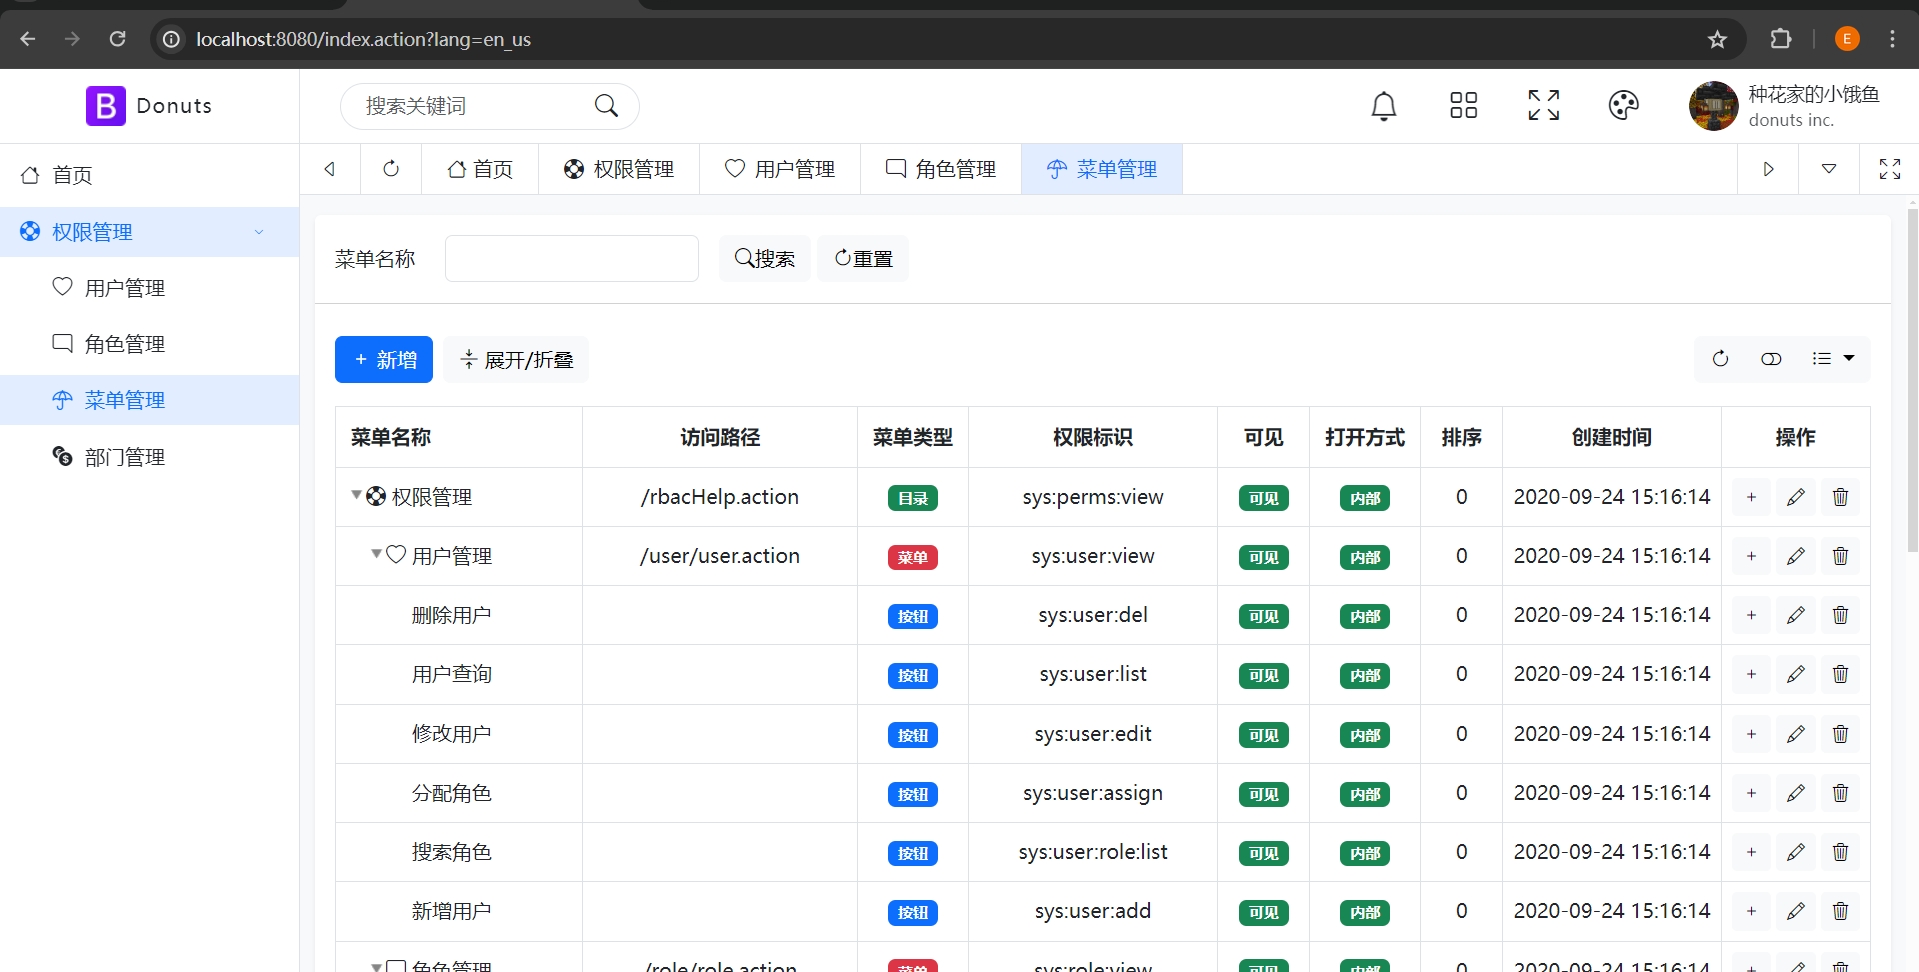1919x972 pixels.
Task: Collapse the 权限管理 sidebar section chevron
Action: pos(260,231)
